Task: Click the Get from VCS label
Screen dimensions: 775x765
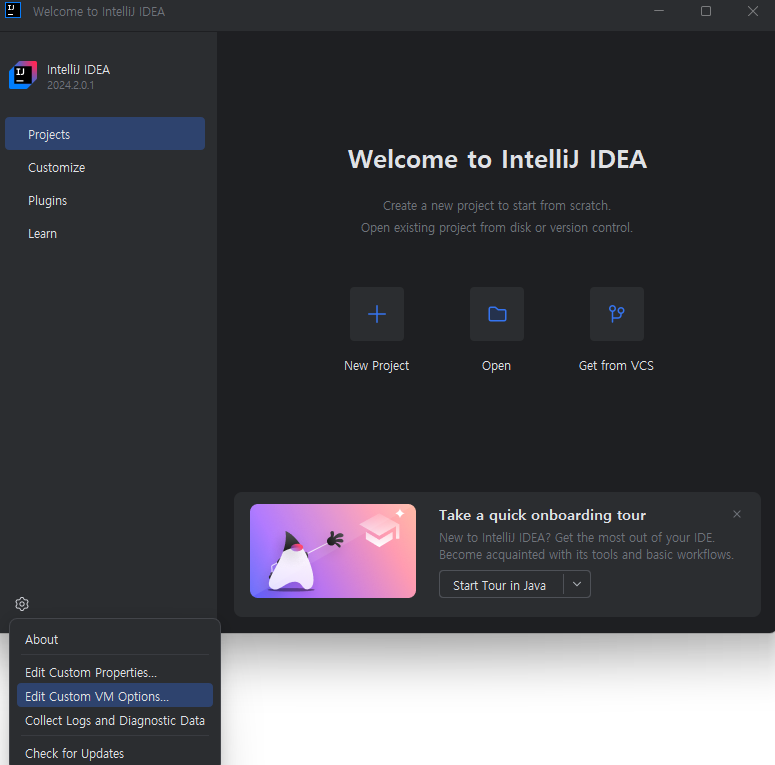Action: [616, 366]
